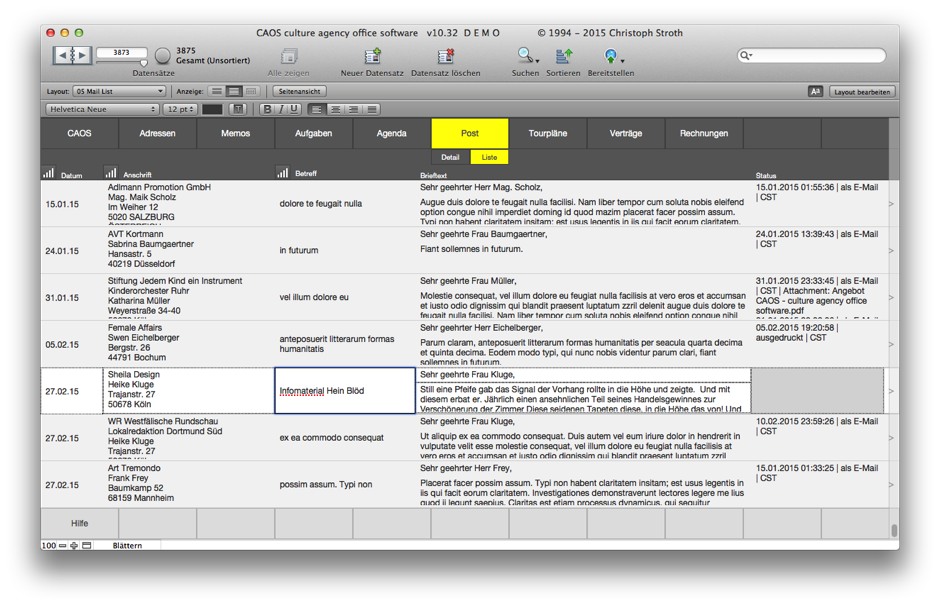Click zoom in icon in status bar
940x606 pixels.
click(74, 545)
